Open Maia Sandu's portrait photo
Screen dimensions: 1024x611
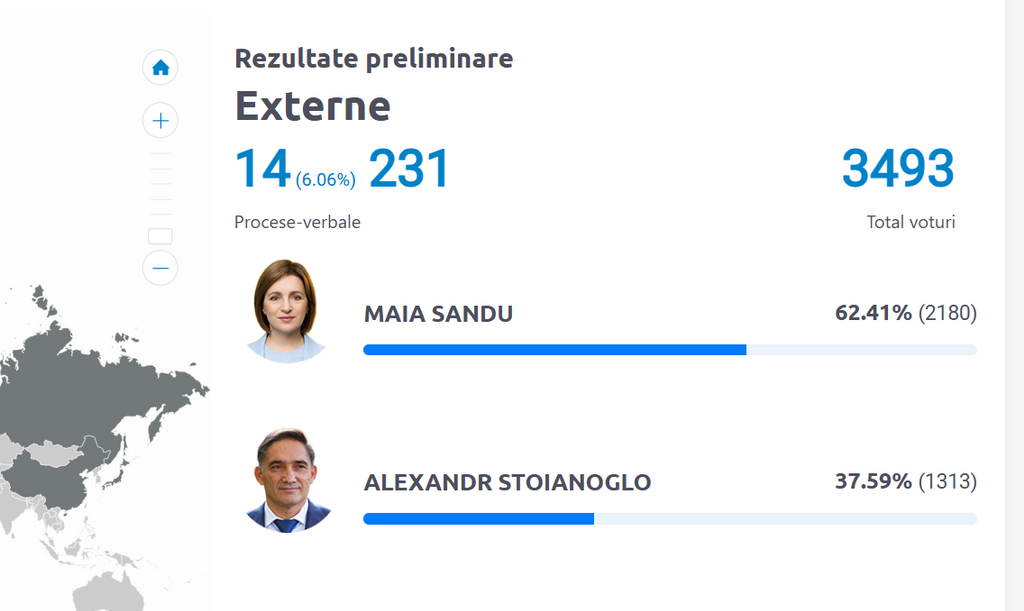pos(285,311)
